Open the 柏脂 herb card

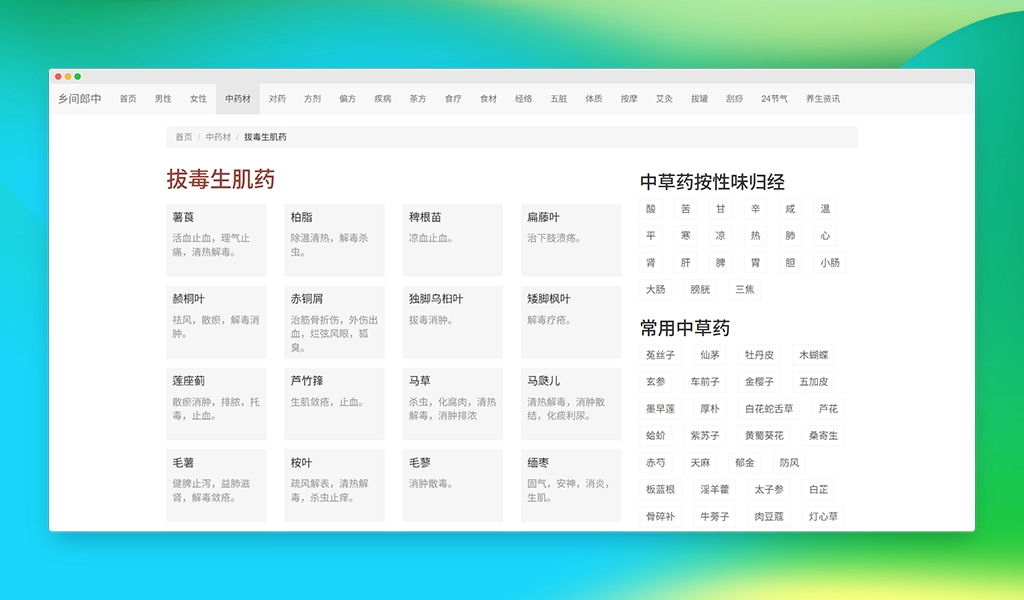[x=334, y=240]
